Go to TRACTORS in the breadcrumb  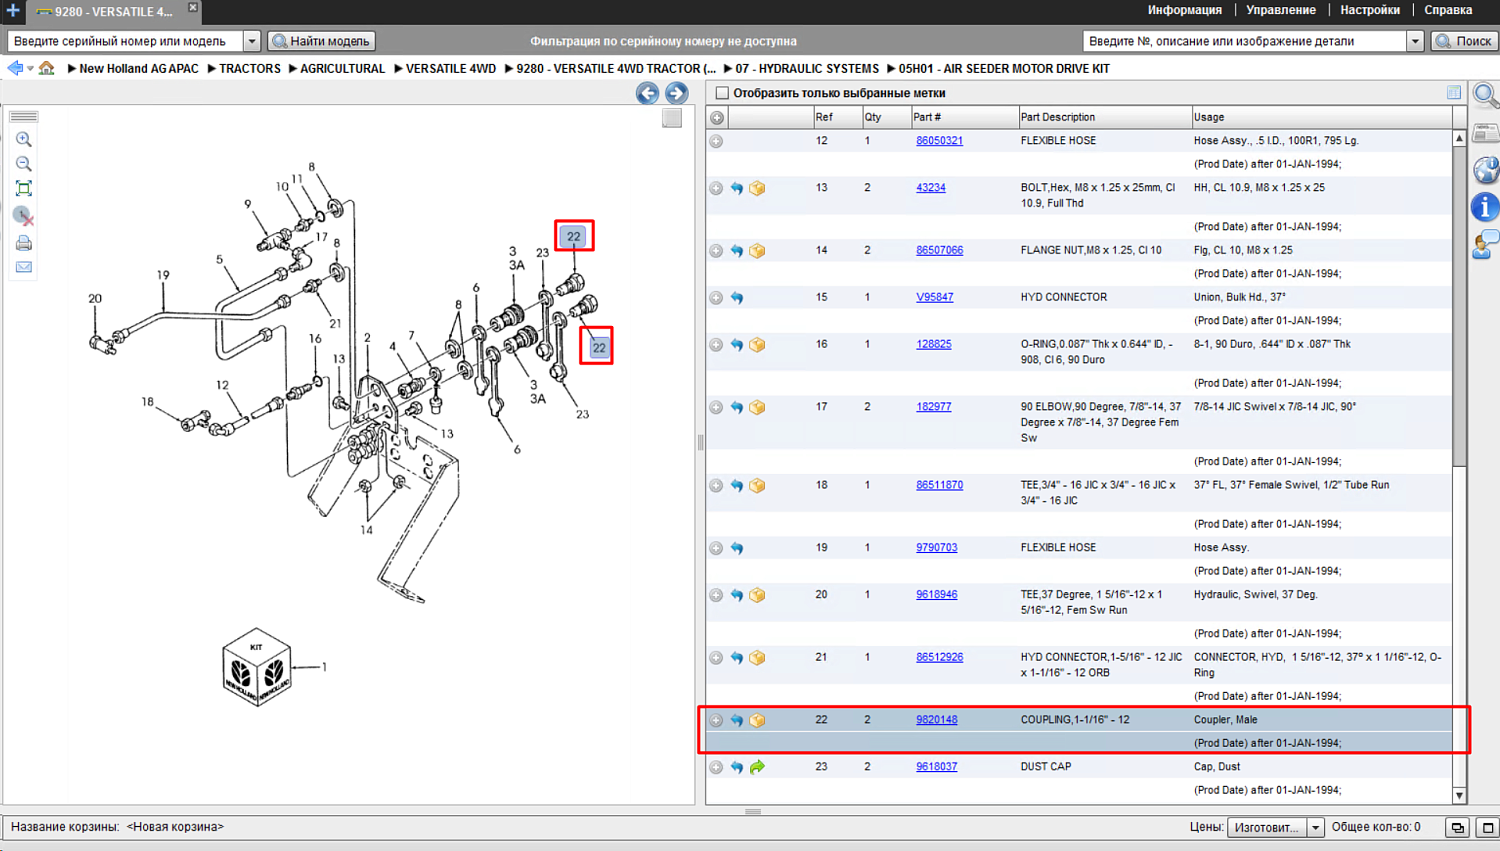tap(250, 69)
